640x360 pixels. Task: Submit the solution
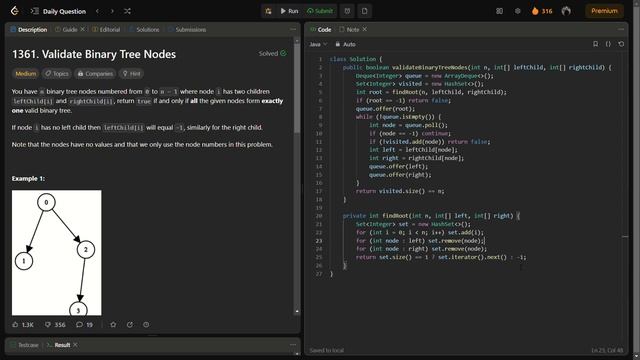tap(320, 11)
